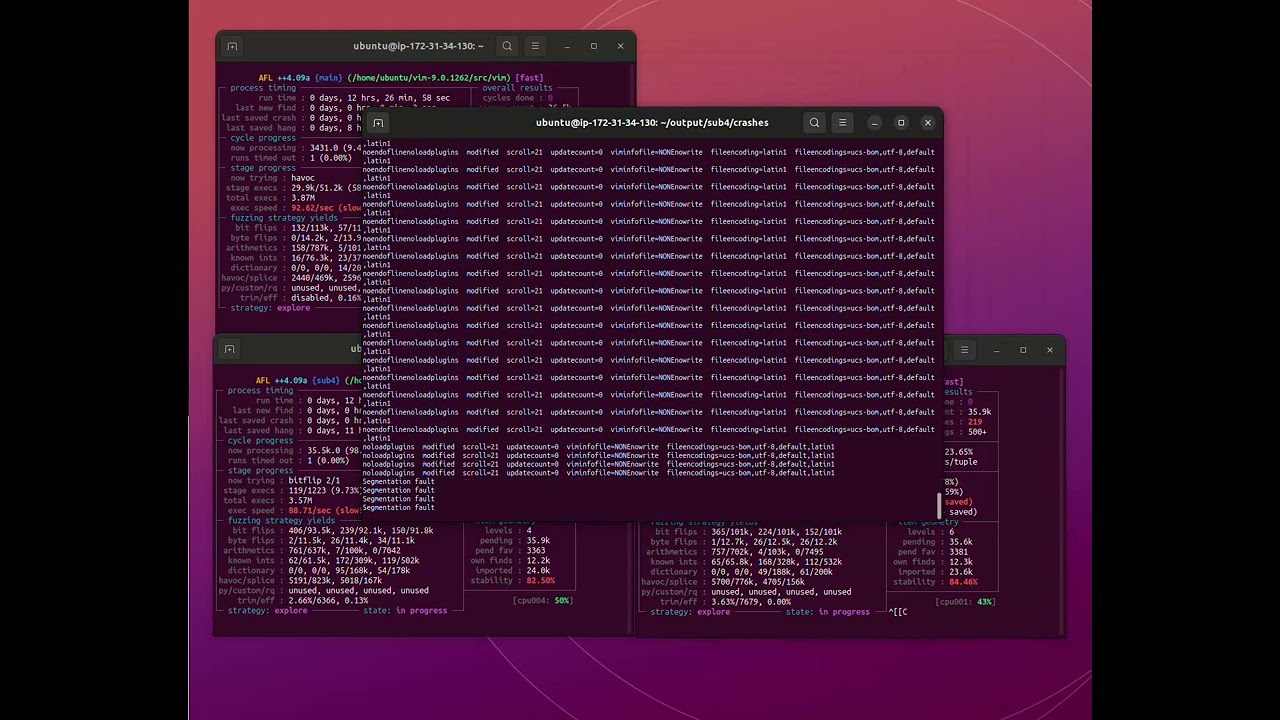The height and width of the screenshot is (720, 1280).
Task: Maximize the main AFL terminal window
Action: [x=594, y=46]
